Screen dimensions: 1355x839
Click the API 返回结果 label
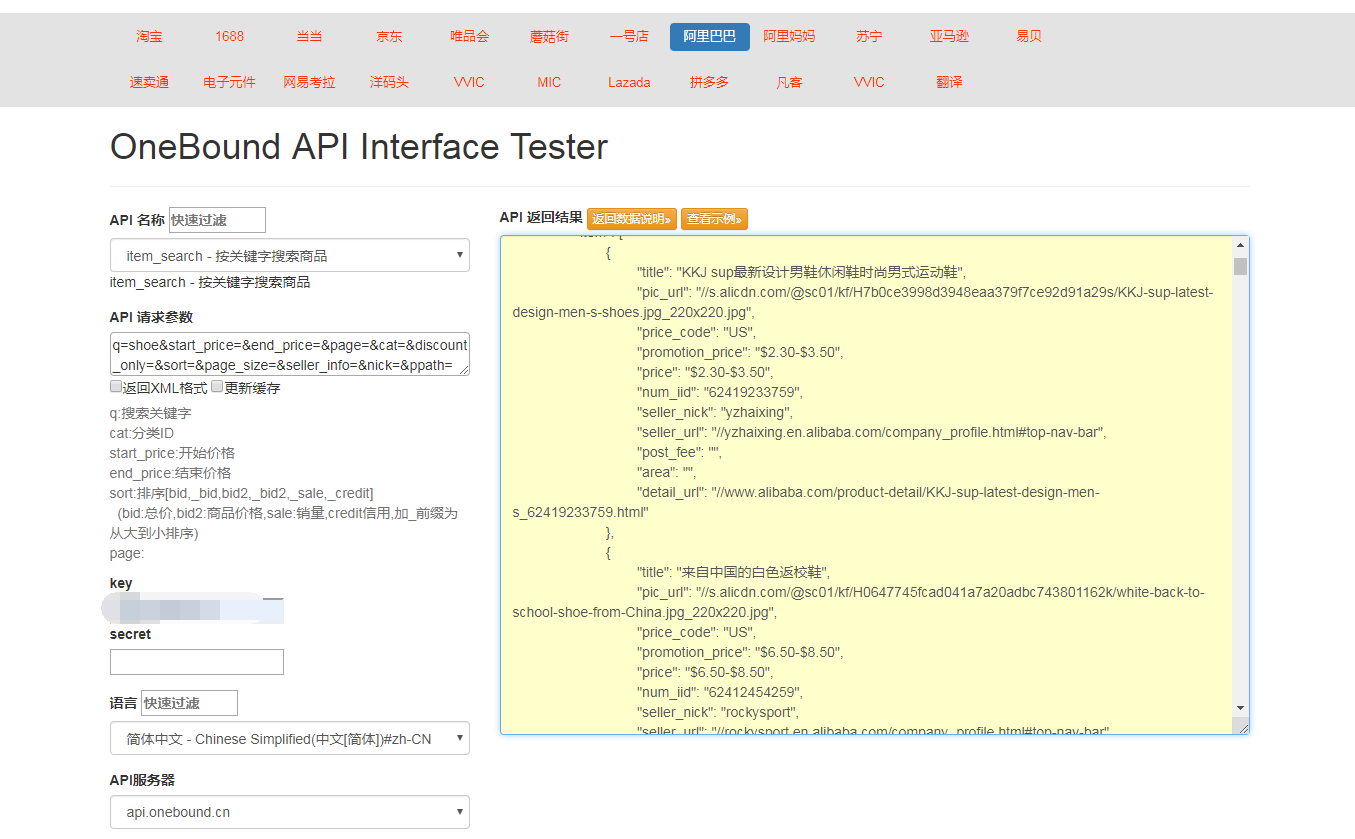click(541, 217)
